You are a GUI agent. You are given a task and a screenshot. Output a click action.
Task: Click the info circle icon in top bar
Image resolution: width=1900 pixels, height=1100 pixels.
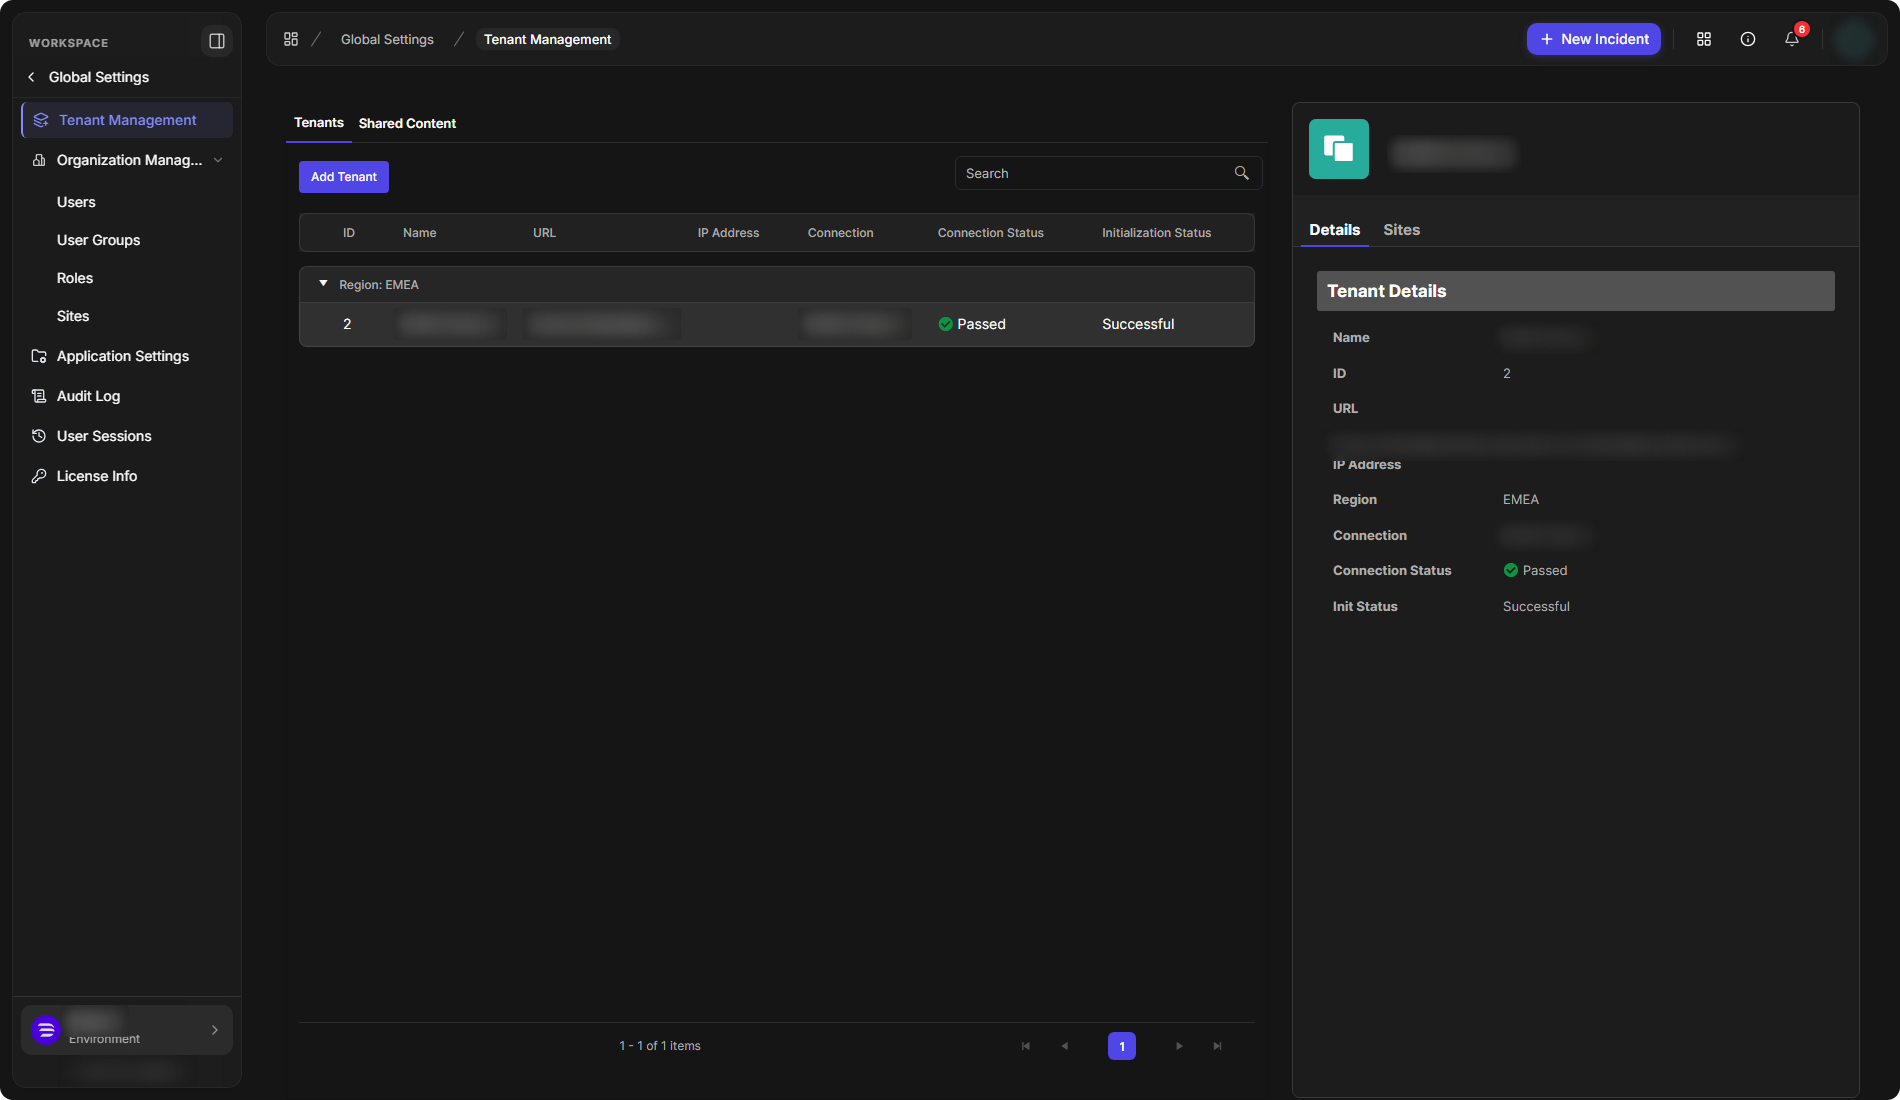[x=1748, y=39]
